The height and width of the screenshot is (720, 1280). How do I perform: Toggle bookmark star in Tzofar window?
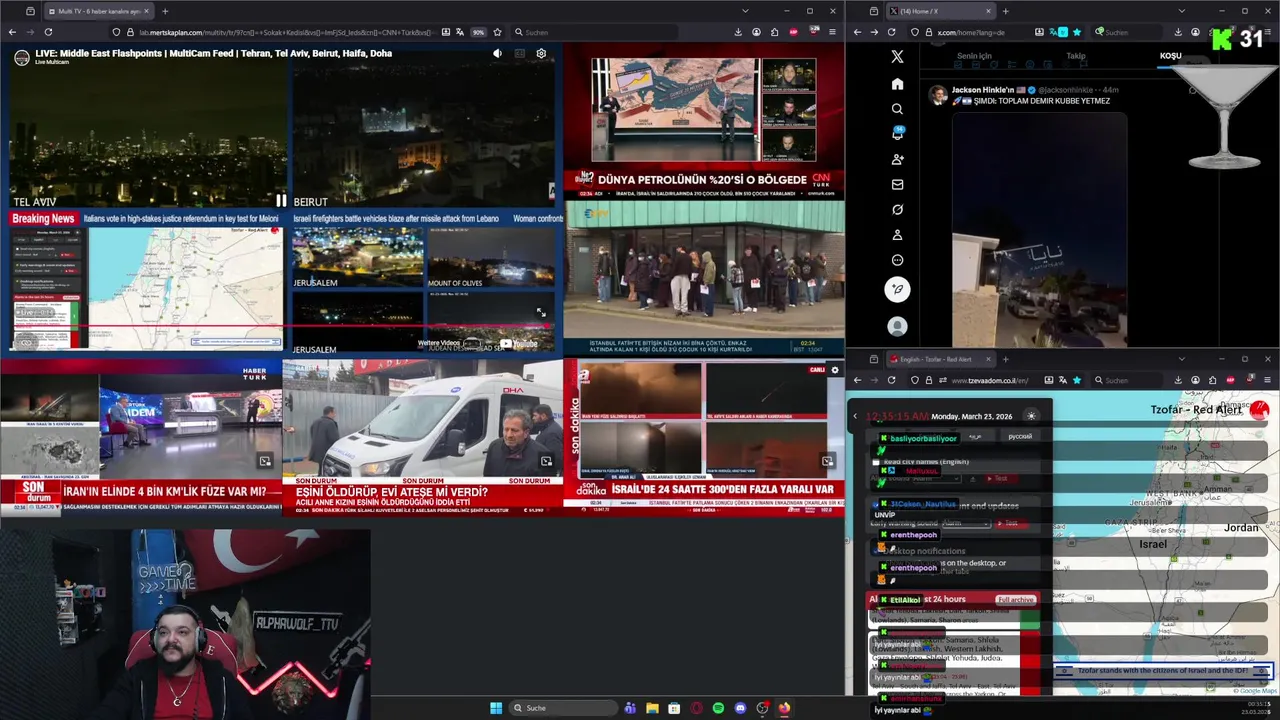click(x=1077, y=380)
